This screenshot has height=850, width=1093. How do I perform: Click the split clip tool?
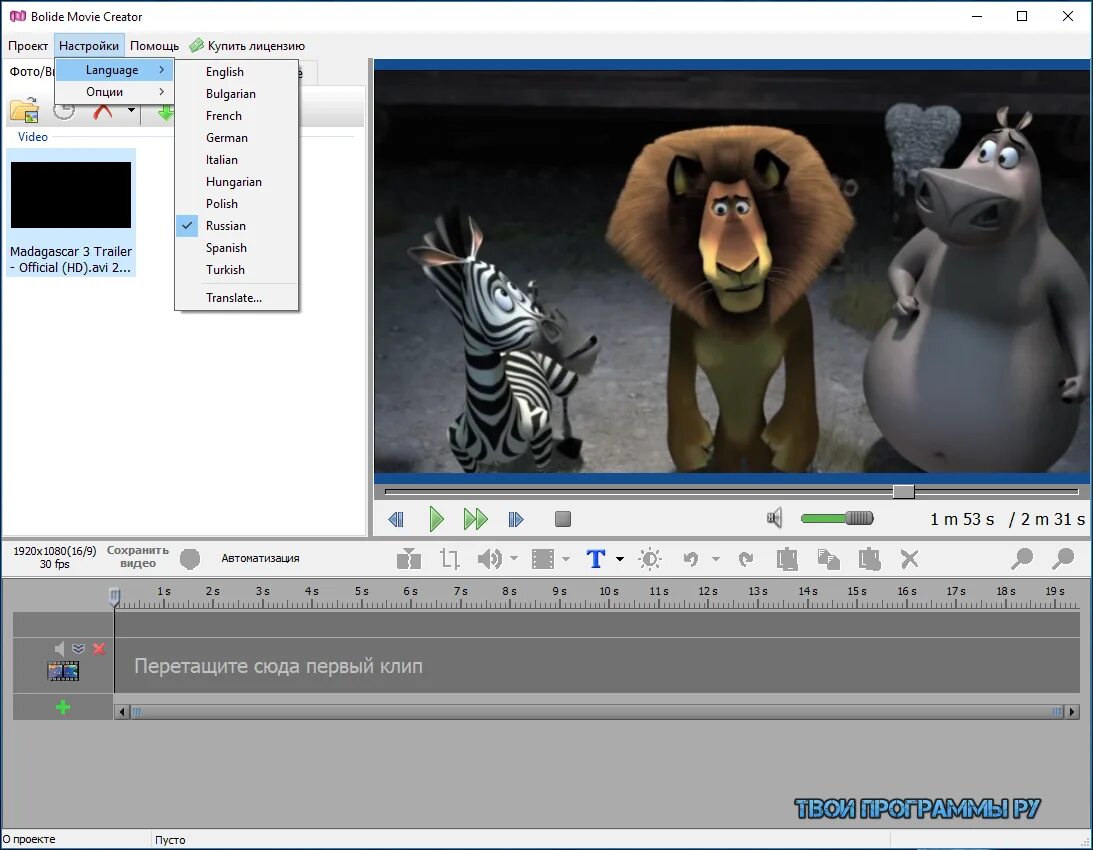(x=408, y=559)
